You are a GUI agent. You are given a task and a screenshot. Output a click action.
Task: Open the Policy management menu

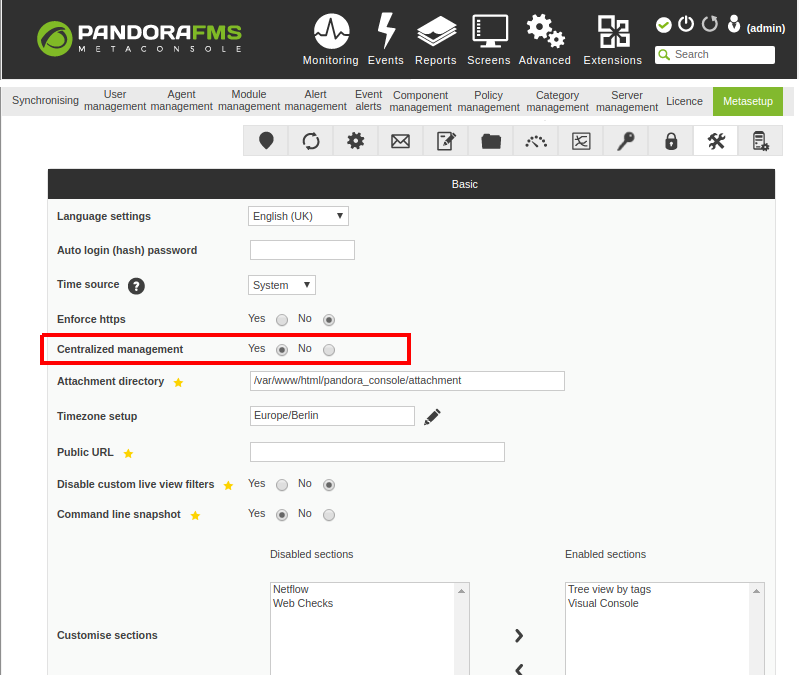(x=488, y=102)
